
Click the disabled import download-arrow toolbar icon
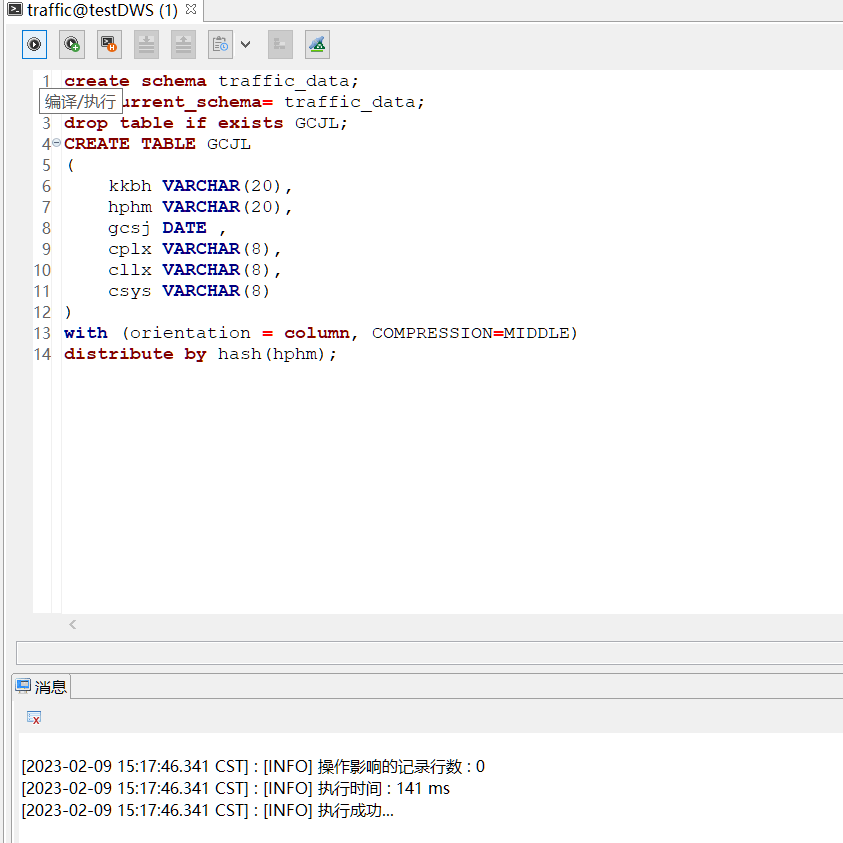coord(146,45)
